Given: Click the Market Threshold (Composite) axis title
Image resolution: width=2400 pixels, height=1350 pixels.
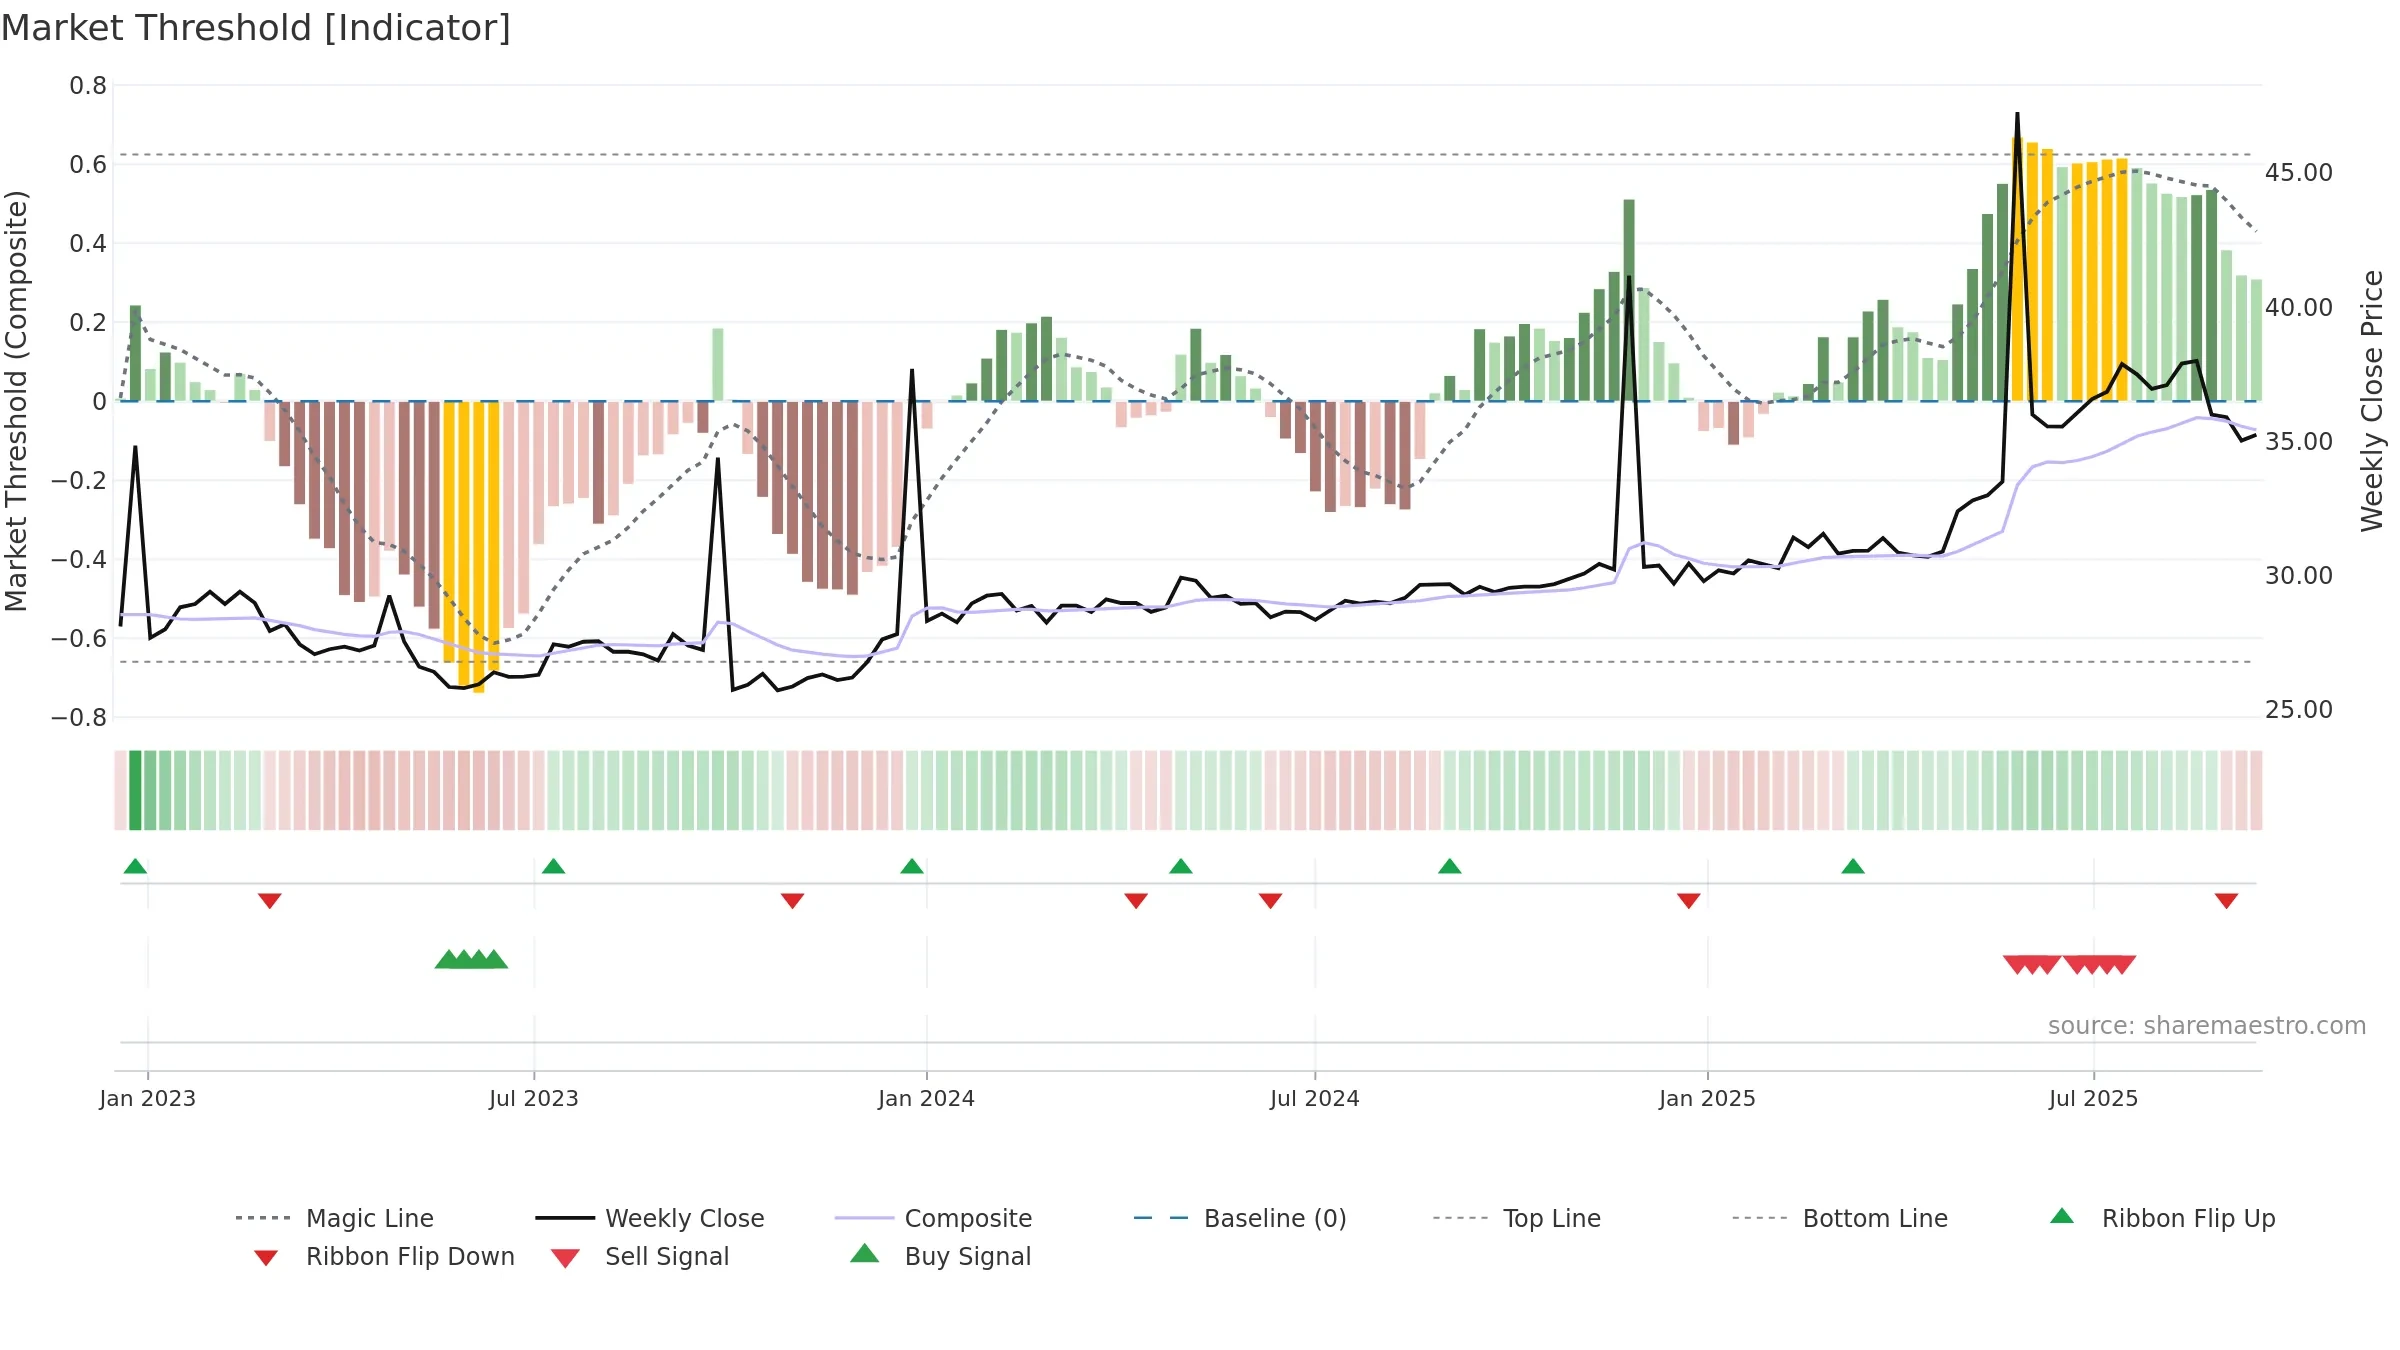Looking at the screenshot, I should coord(16,400).
